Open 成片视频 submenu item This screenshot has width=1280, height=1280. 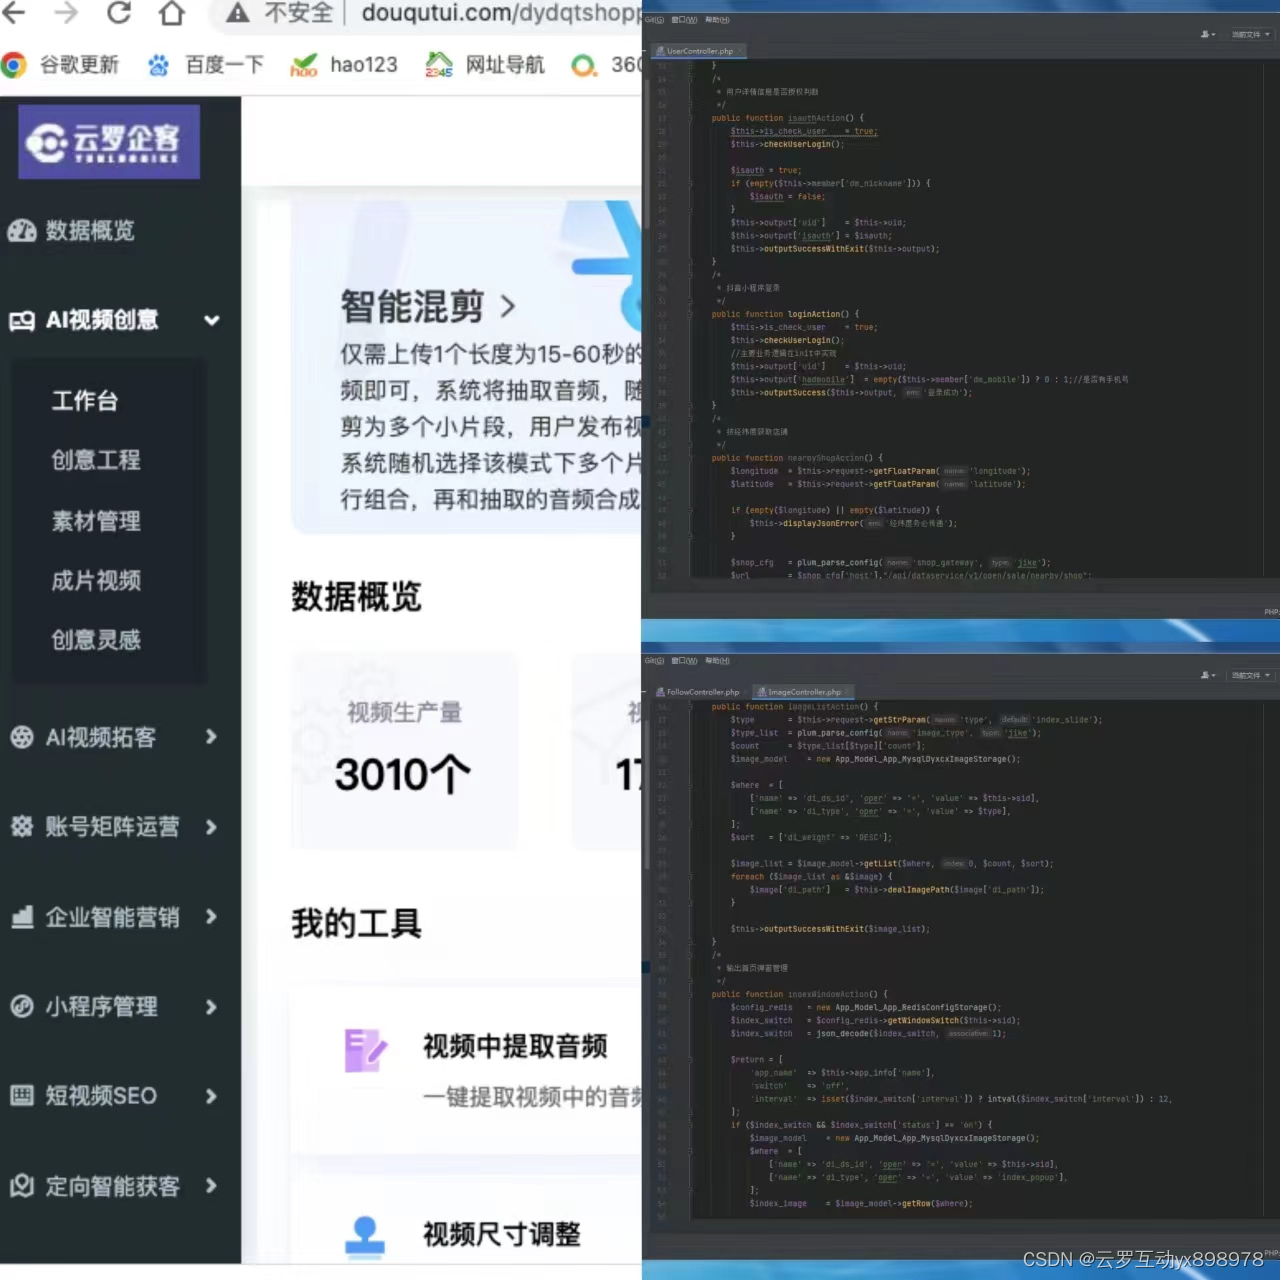tap(96, 580)
